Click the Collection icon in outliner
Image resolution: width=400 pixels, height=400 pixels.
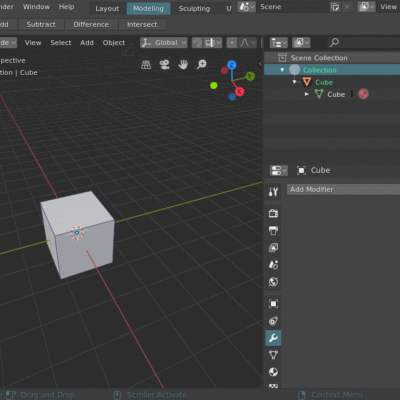point(294,70)
